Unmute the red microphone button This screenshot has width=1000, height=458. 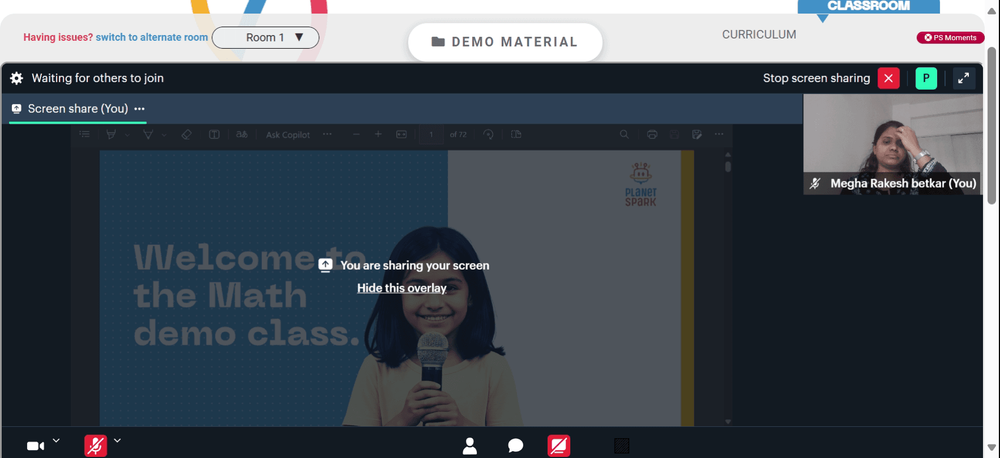click(x=96, y=446)
